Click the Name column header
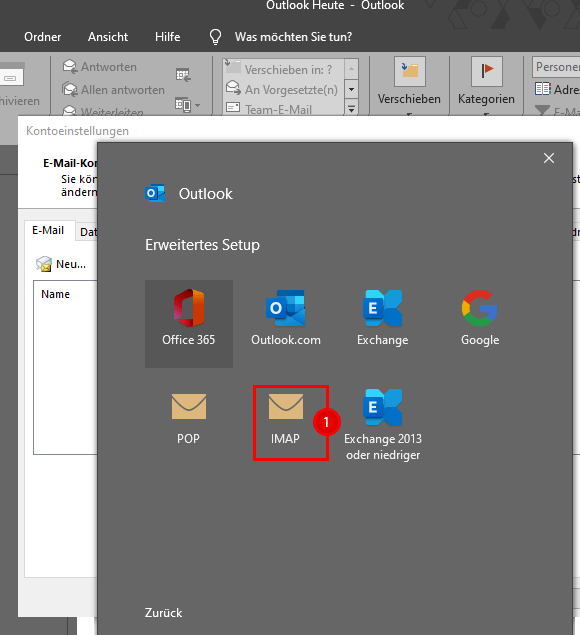The width and height of the screenshot is (580, 635). (x=55, y=294)
